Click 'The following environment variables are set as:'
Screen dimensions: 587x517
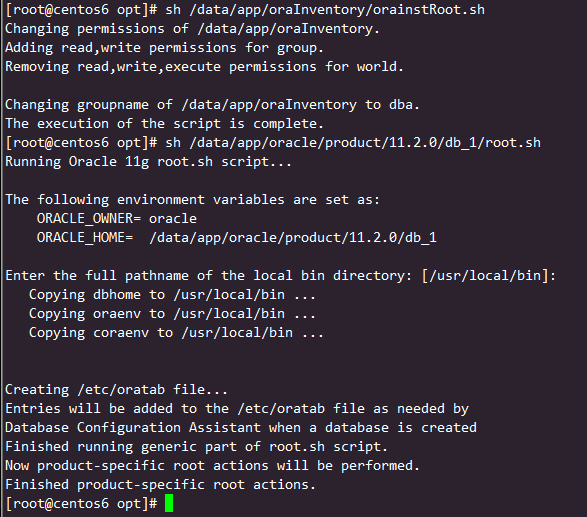click(192, 200)
